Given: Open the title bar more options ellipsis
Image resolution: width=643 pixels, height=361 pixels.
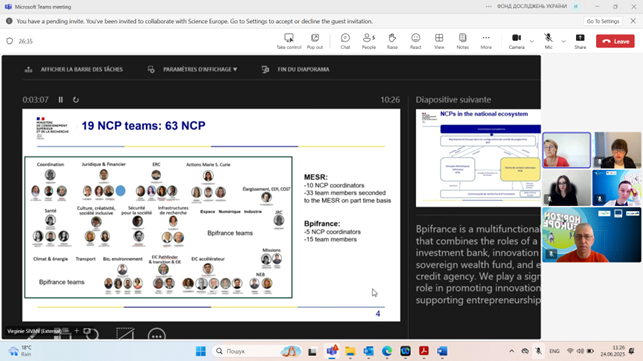Looking at the screenshot, I should click(x=488, y=7).
